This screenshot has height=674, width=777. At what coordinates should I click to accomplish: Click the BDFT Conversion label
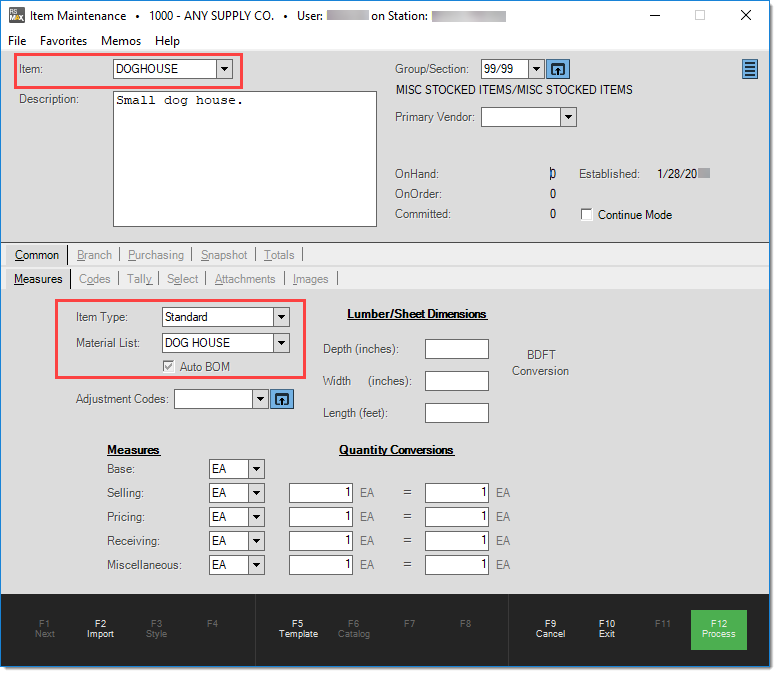[542, 364]
